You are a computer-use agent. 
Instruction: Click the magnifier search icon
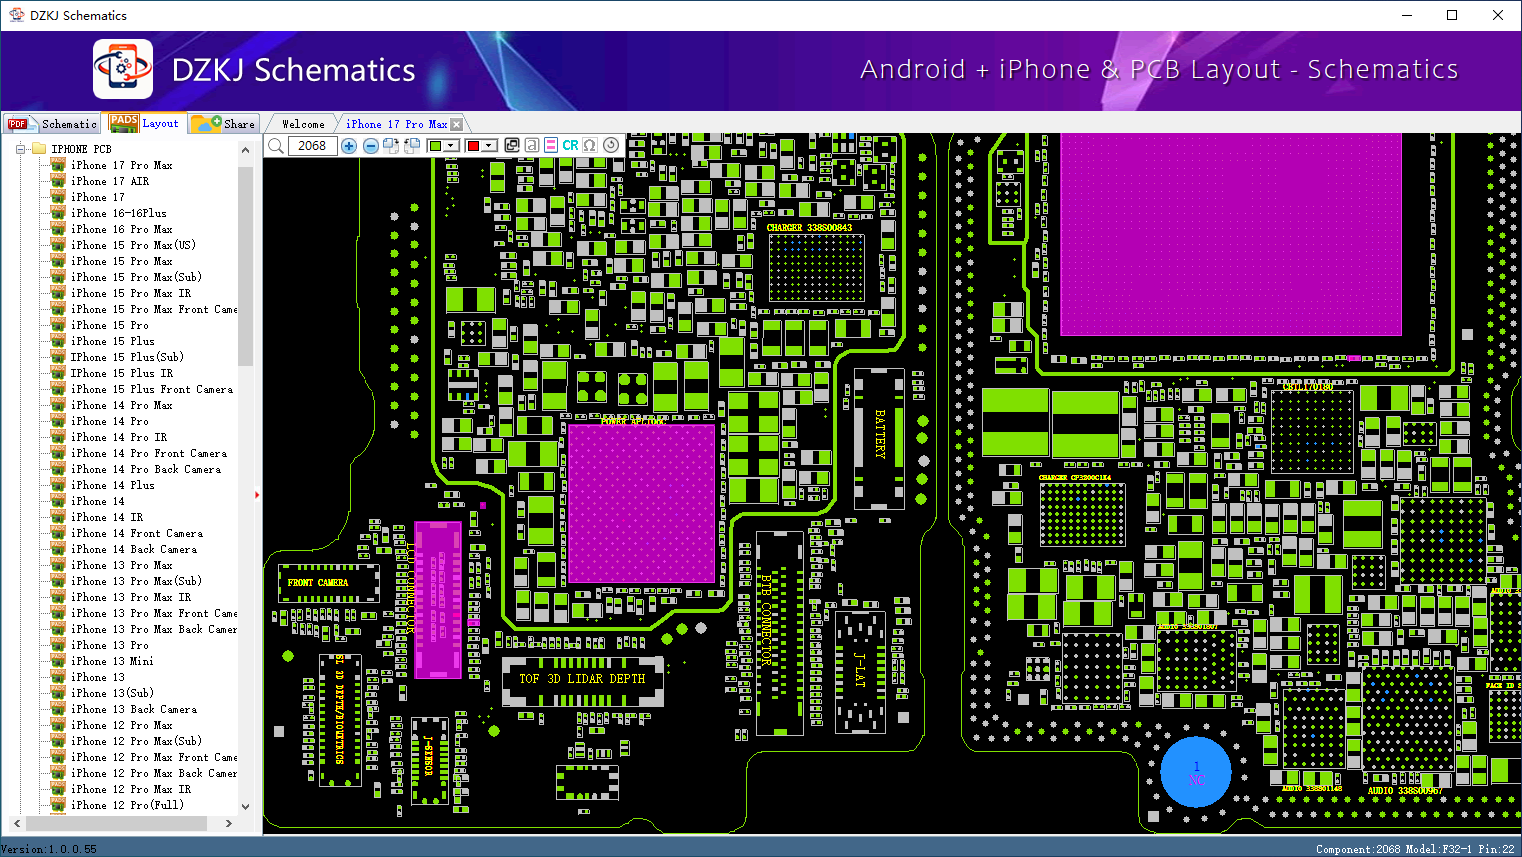coord(276,146)
